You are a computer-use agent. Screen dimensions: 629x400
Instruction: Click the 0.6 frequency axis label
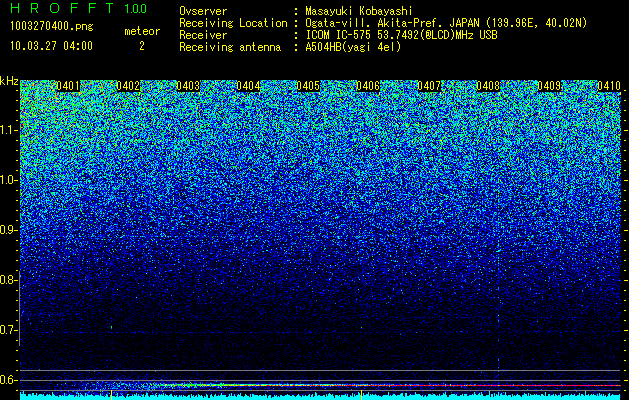(x=8, y=380)
